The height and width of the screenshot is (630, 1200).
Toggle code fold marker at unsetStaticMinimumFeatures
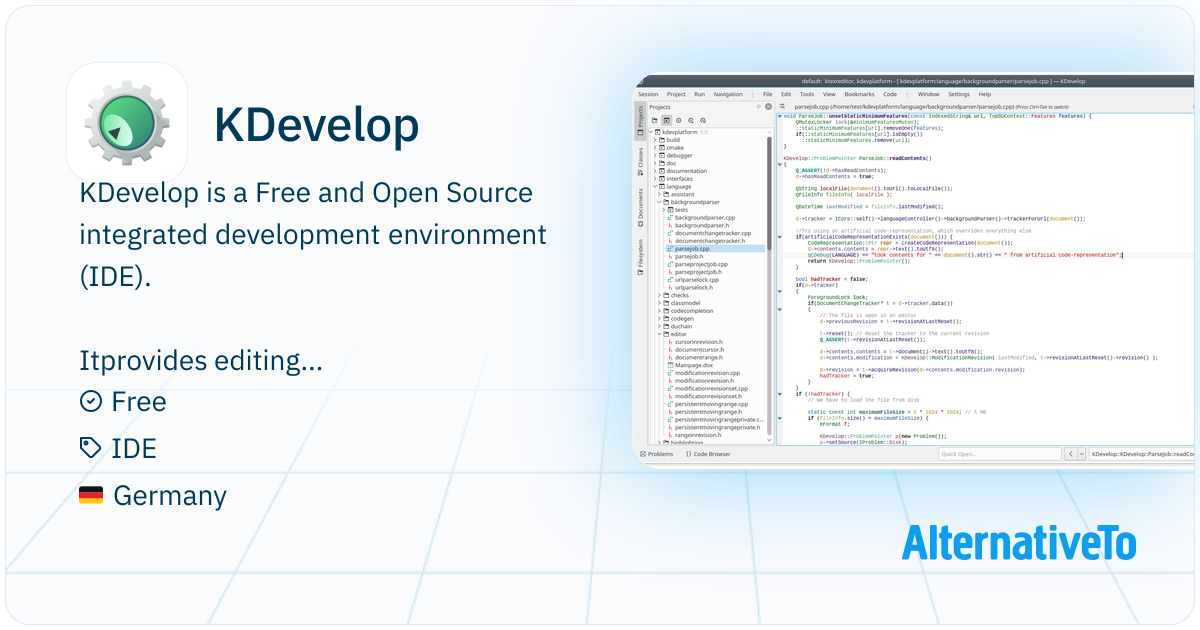click(780, 116)
